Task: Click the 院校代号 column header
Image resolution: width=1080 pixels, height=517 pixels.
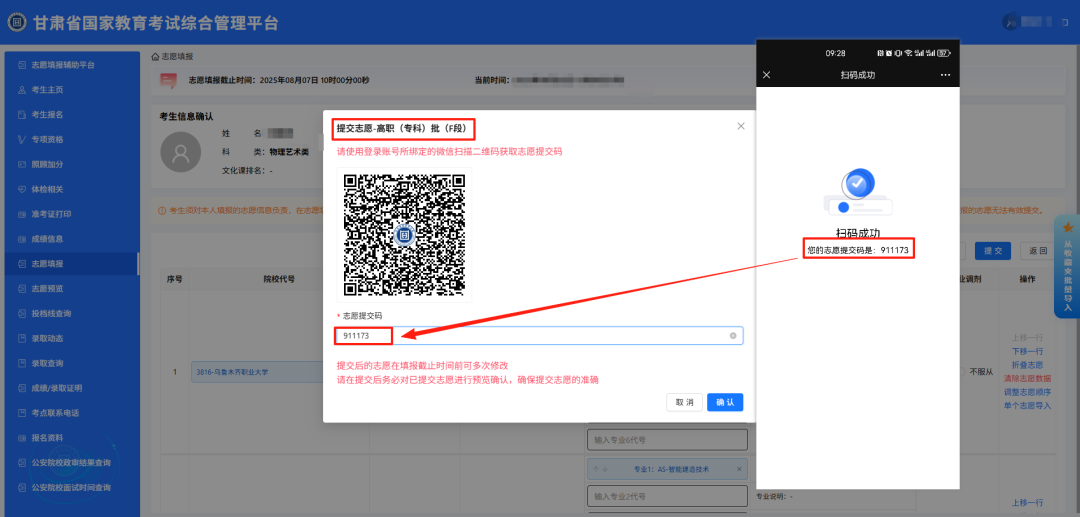Action: [x=279, y=279]
